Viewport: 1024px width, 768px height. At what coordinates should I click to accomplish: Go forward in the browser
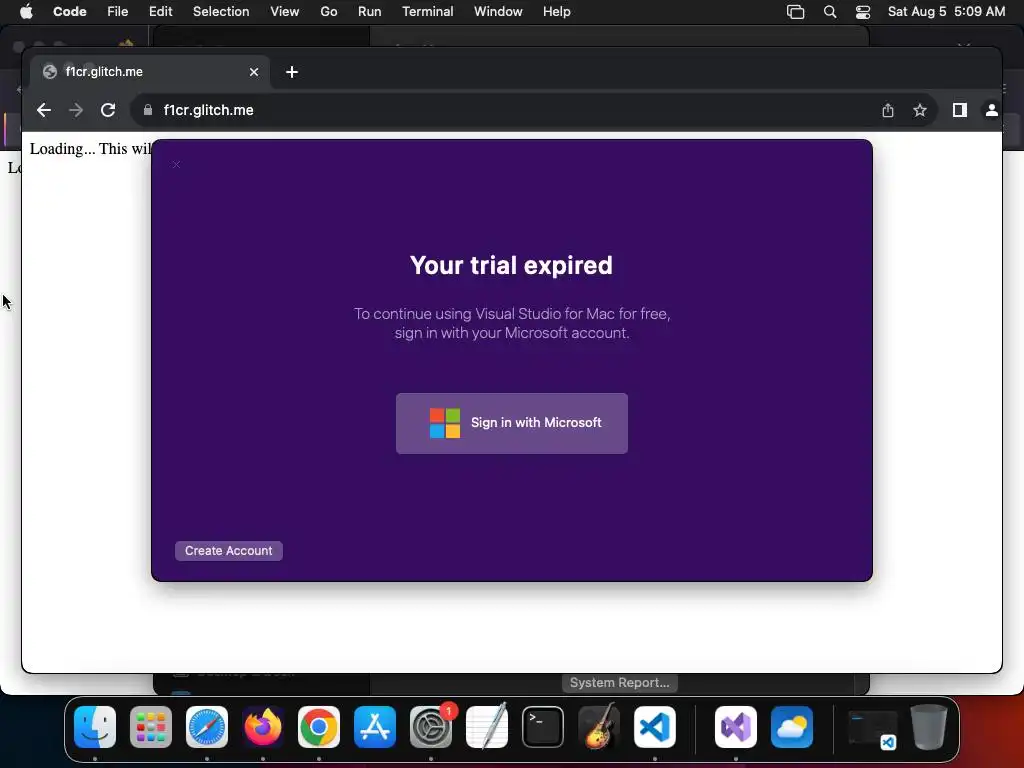76,110
